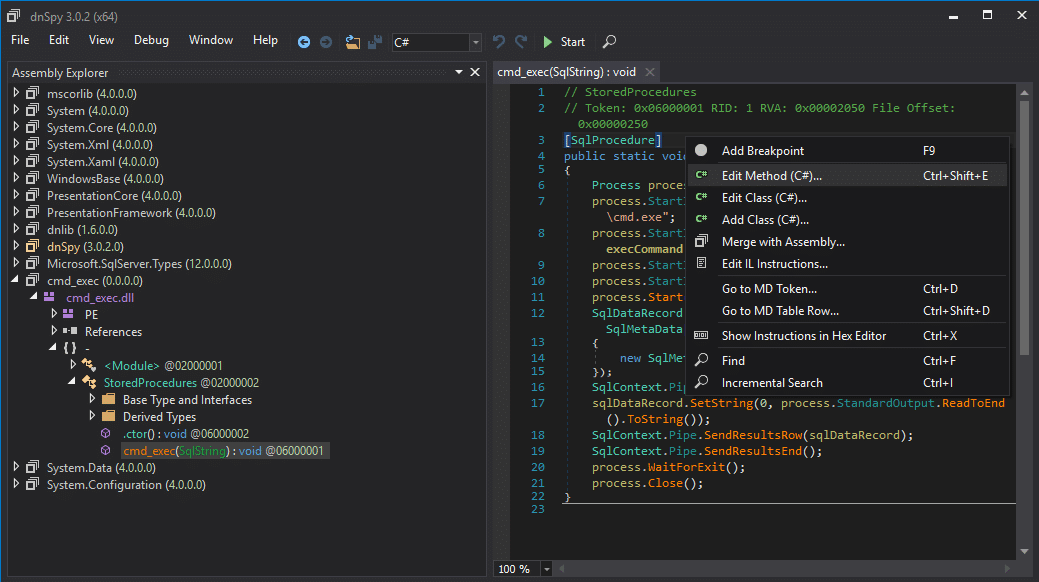Close the Assembly Explorer panel
This screenshot has width=1039, height=582.
(475, 72)
